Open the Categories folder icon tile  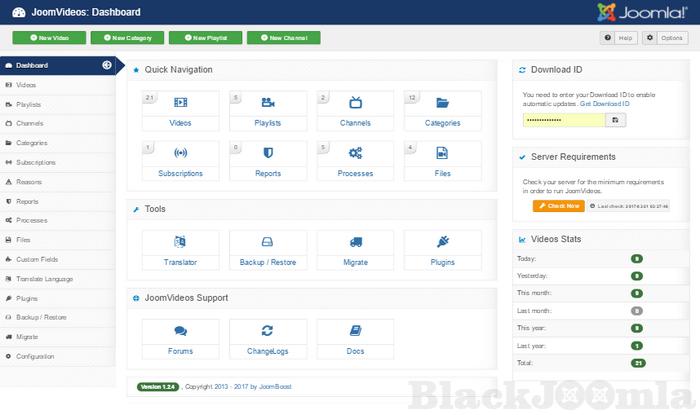[442, 103]
